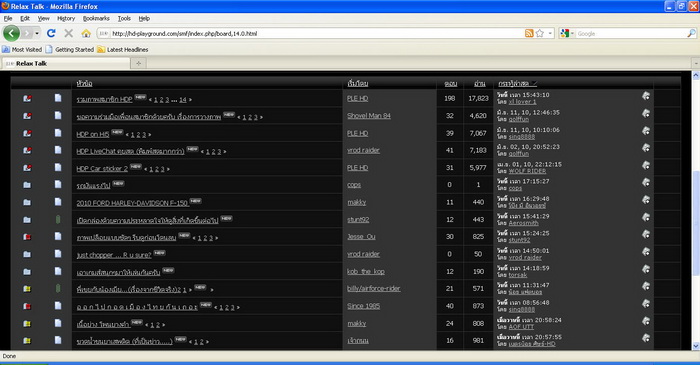Click the Stop loading button
Screen dimensions: 700x365
coord(68,33)
